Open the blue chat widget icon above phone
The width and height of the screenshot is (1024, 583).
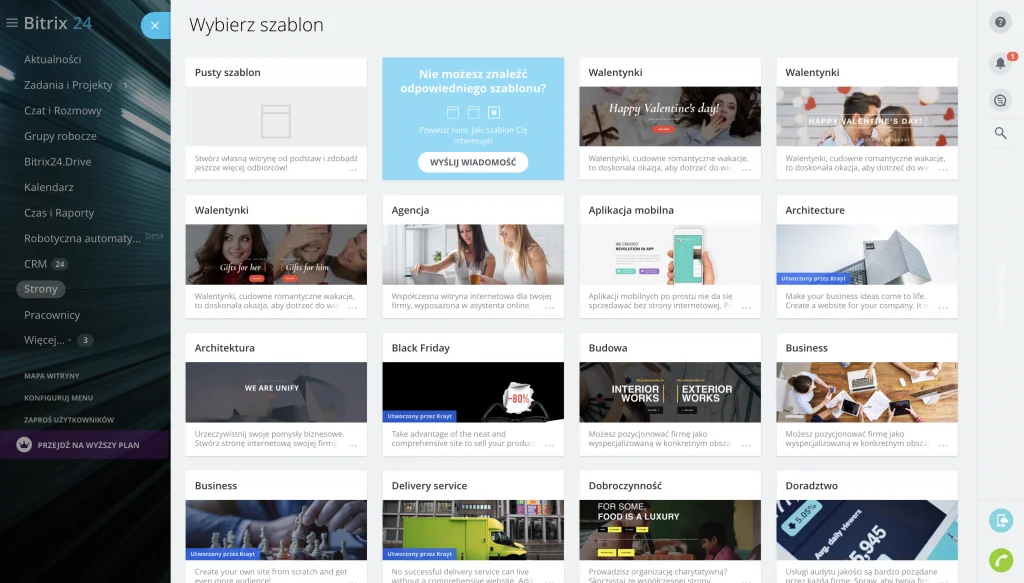pyautogui.click(x=1000, y=520)
